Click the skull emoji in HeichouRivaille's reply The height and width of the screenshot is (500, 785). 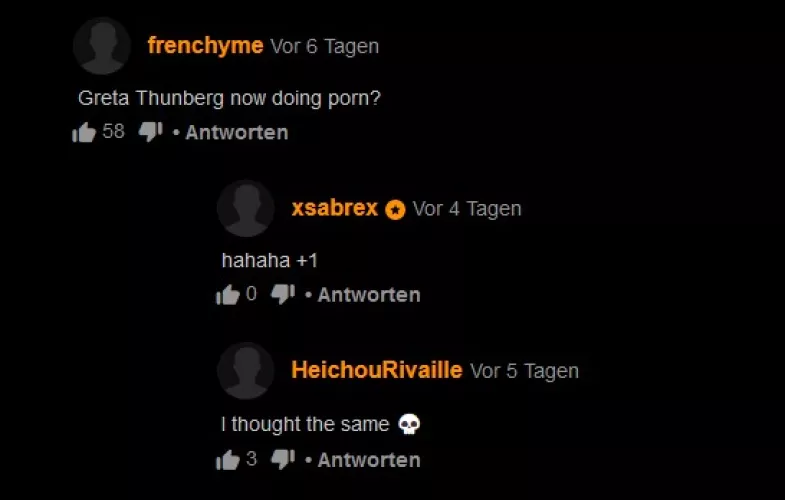click(409, 424)
